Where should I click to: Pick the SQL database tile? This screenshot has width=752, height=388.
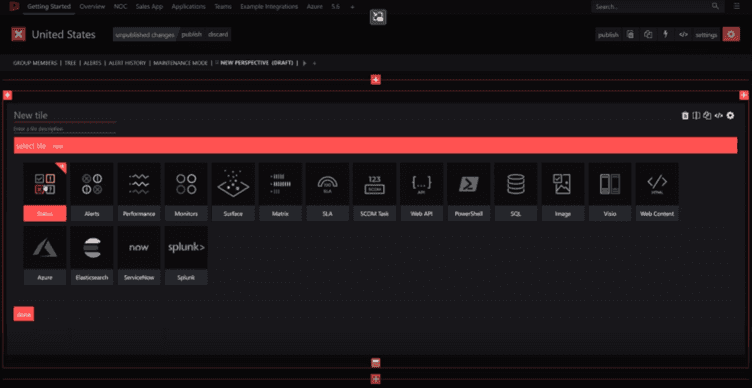pos(516,192)
